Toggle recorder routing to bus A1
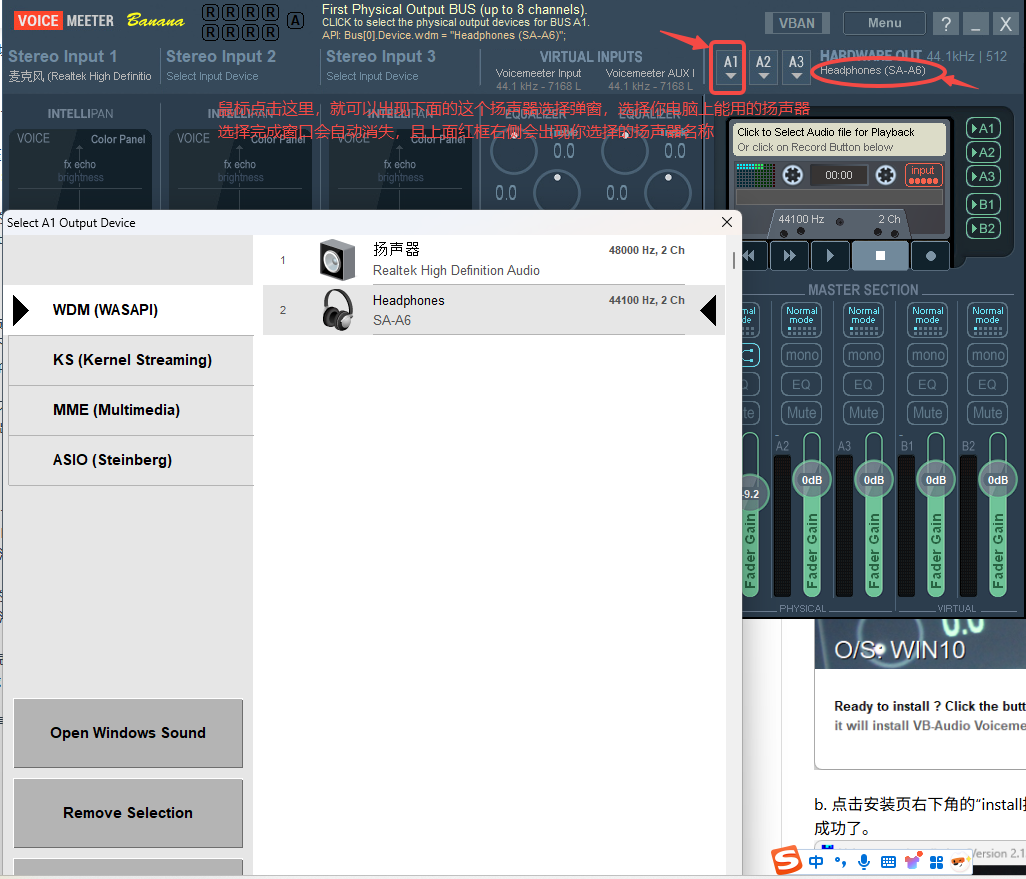The width and height of the screenshot is (1026, 879). [x=983, y=128]
